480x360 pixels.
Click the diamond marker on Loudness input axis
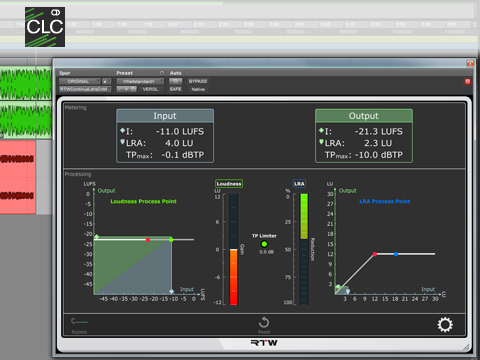coord(171,291)
